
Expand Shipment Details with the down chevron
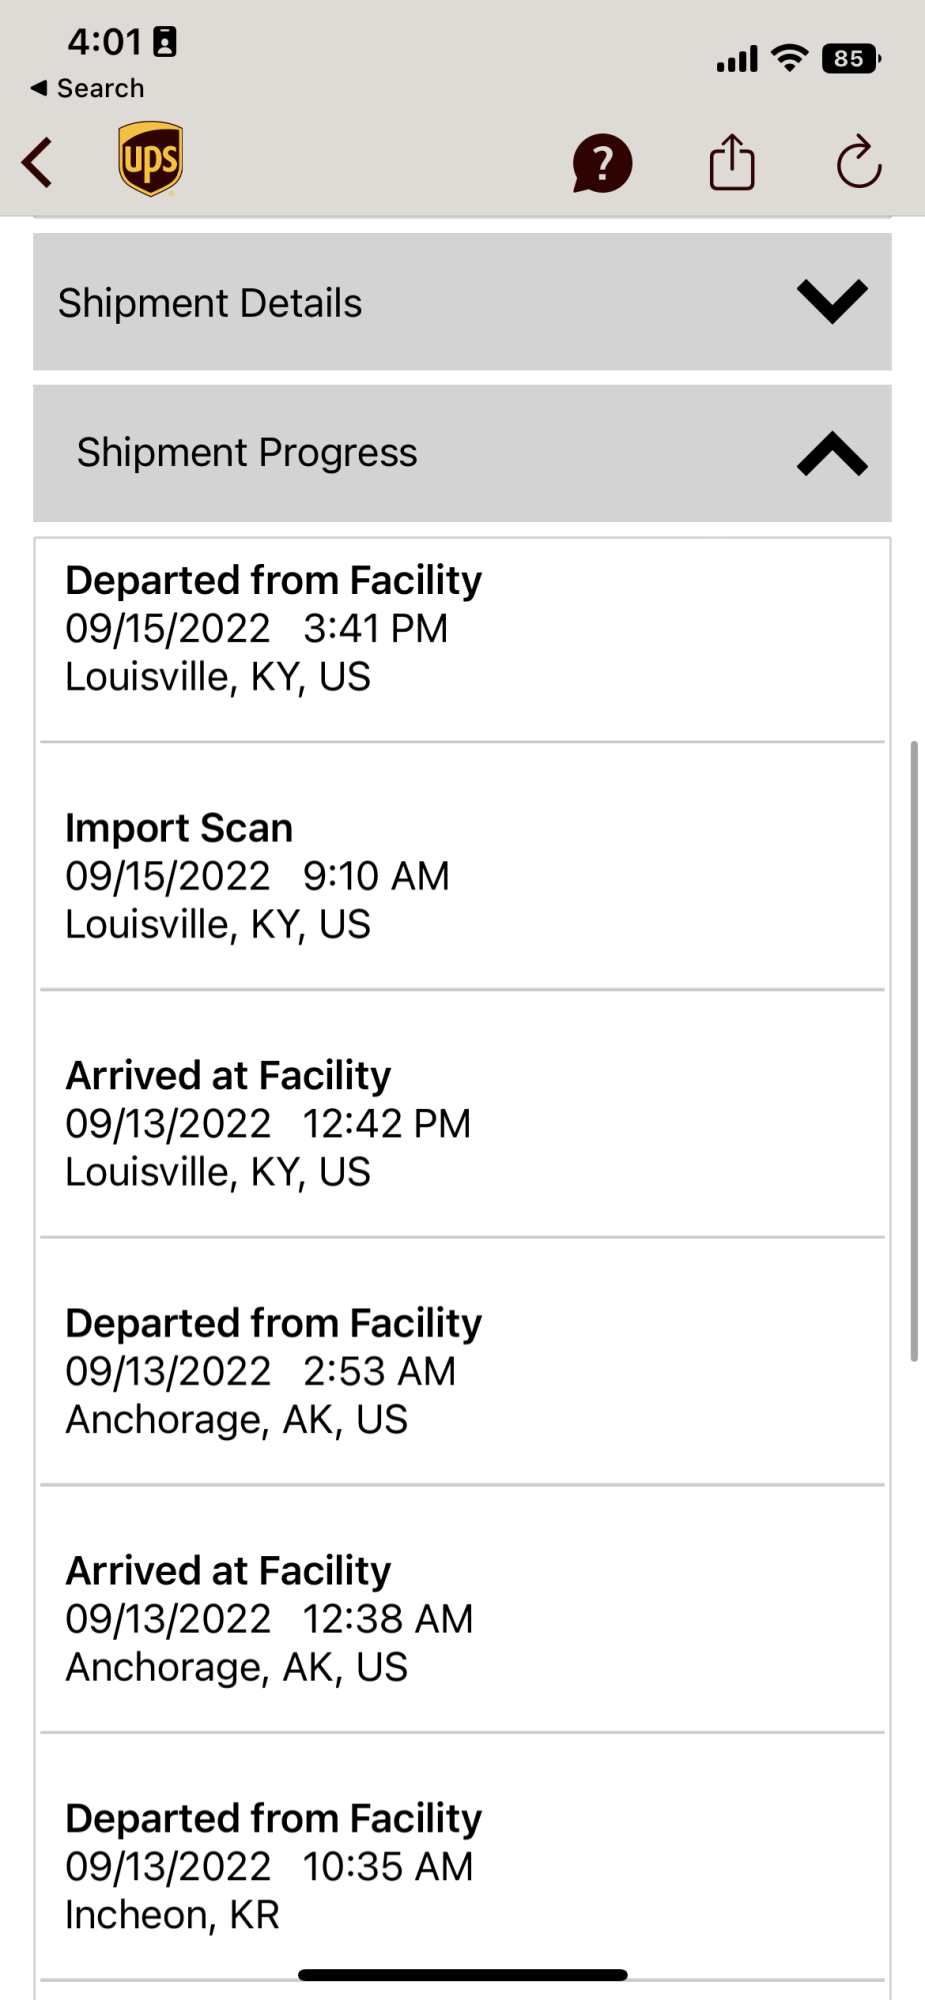point(832,301)
